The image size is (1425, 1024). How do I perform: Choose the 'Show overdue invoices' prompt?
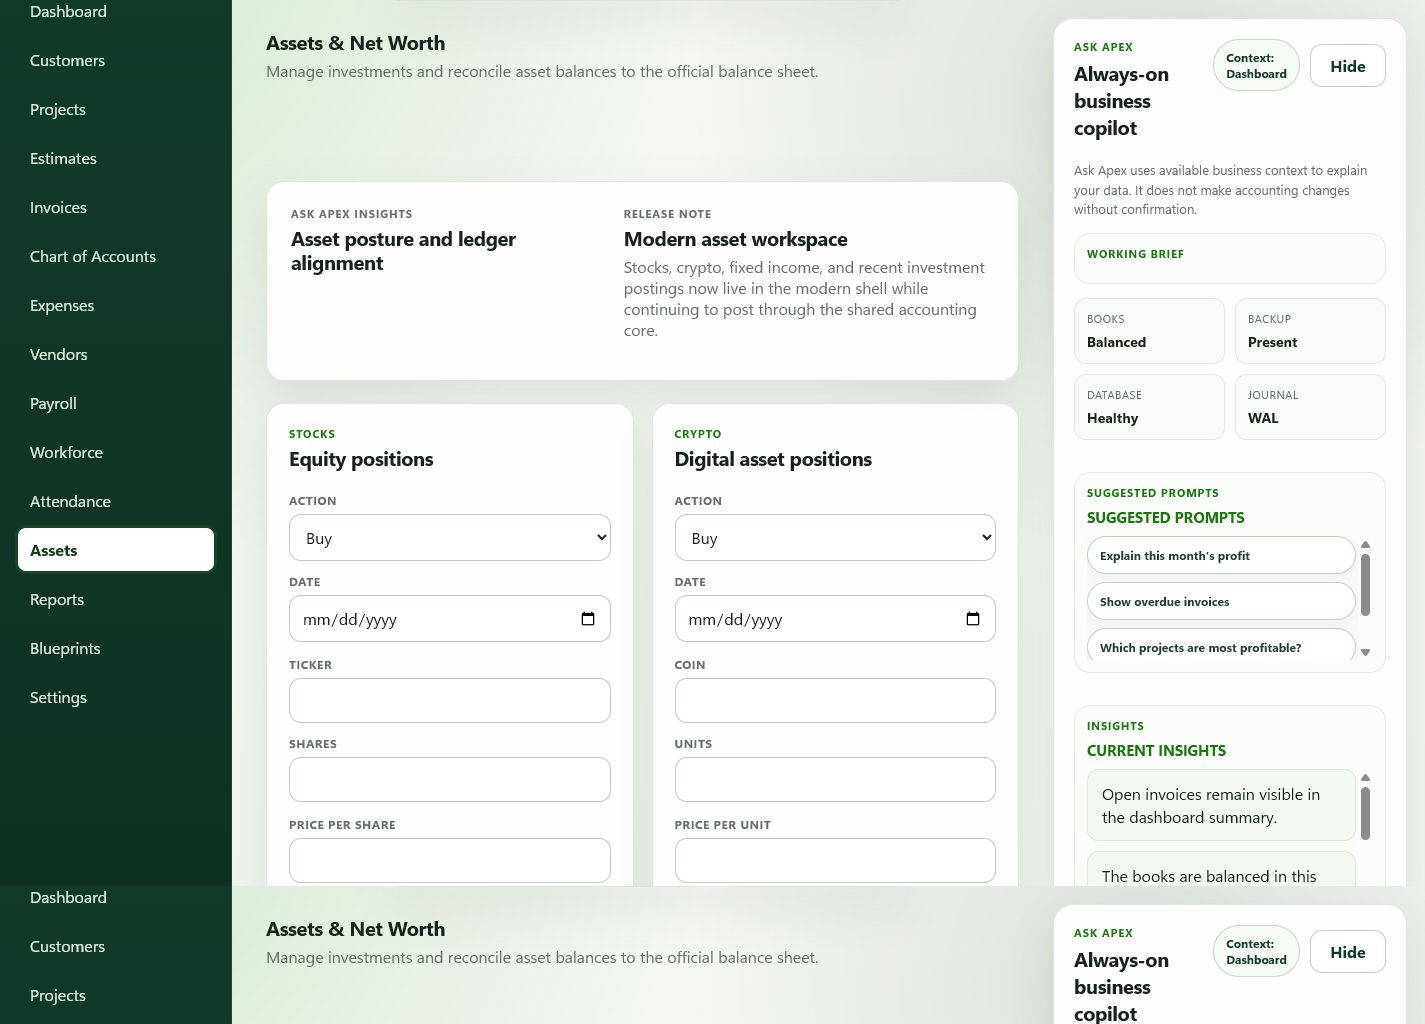[x=1221, y=601]
